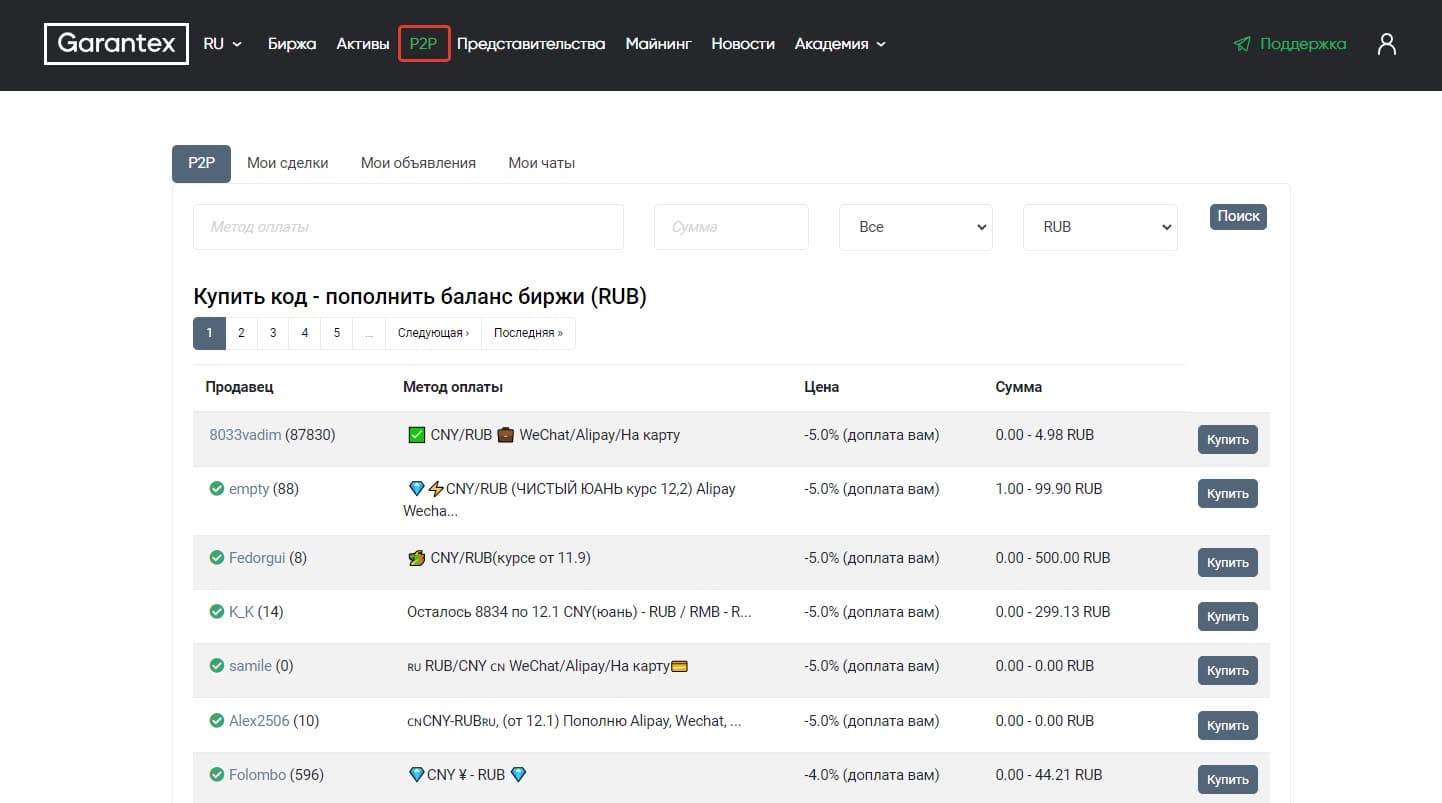Open the RUB currency dropdown
Viewport: 1442px width, 803px height.
point(1100,227)
